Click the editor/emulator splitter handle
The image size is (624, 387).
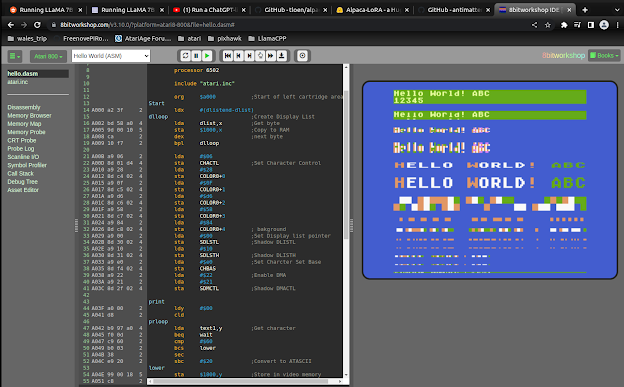coord(351,225)
